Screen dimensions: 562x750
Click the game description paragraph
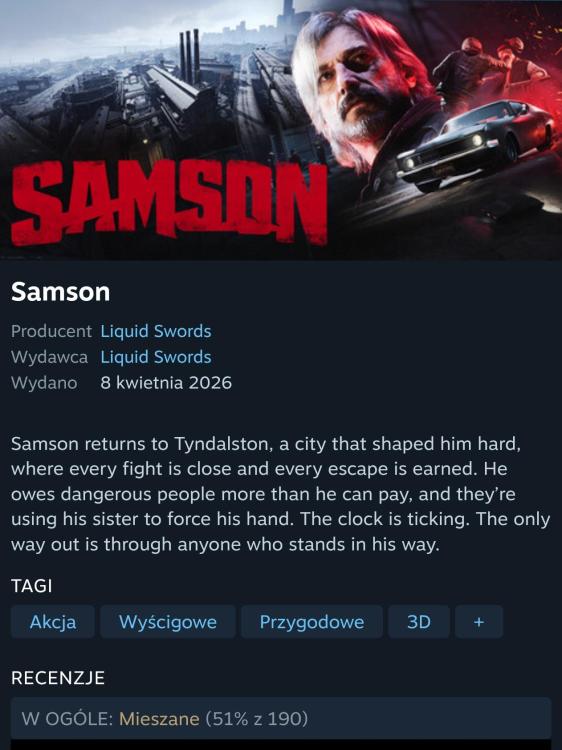pyautogui.click(x=281, y=494)
